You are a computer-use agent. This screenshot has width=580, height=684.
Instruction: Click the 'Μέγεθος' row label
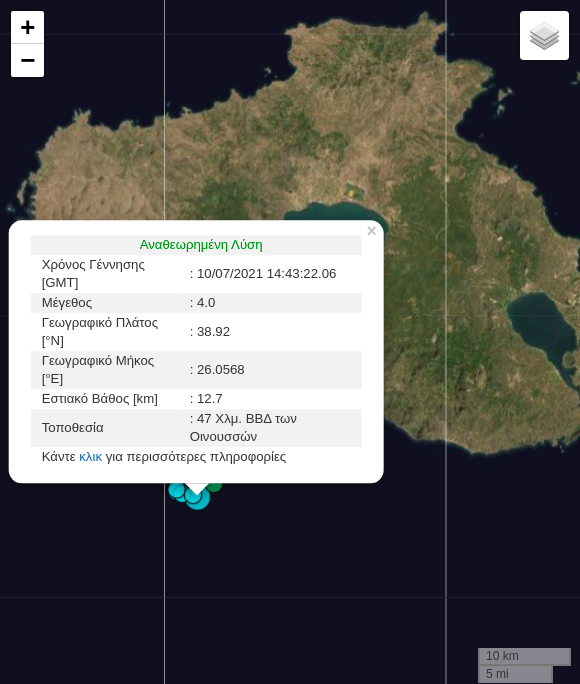coord(67,303)
